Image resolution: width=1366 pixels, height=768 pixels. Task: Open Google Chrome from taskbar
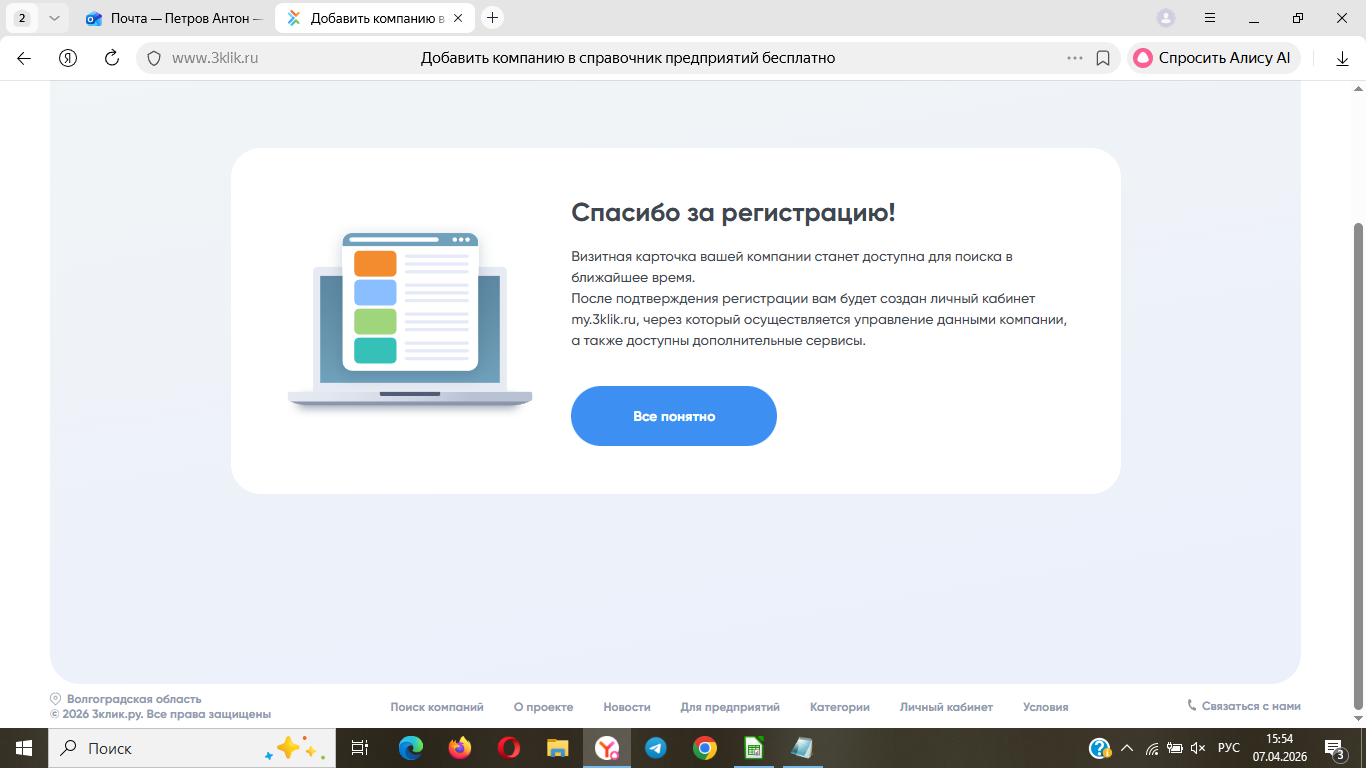pos(705,748)
